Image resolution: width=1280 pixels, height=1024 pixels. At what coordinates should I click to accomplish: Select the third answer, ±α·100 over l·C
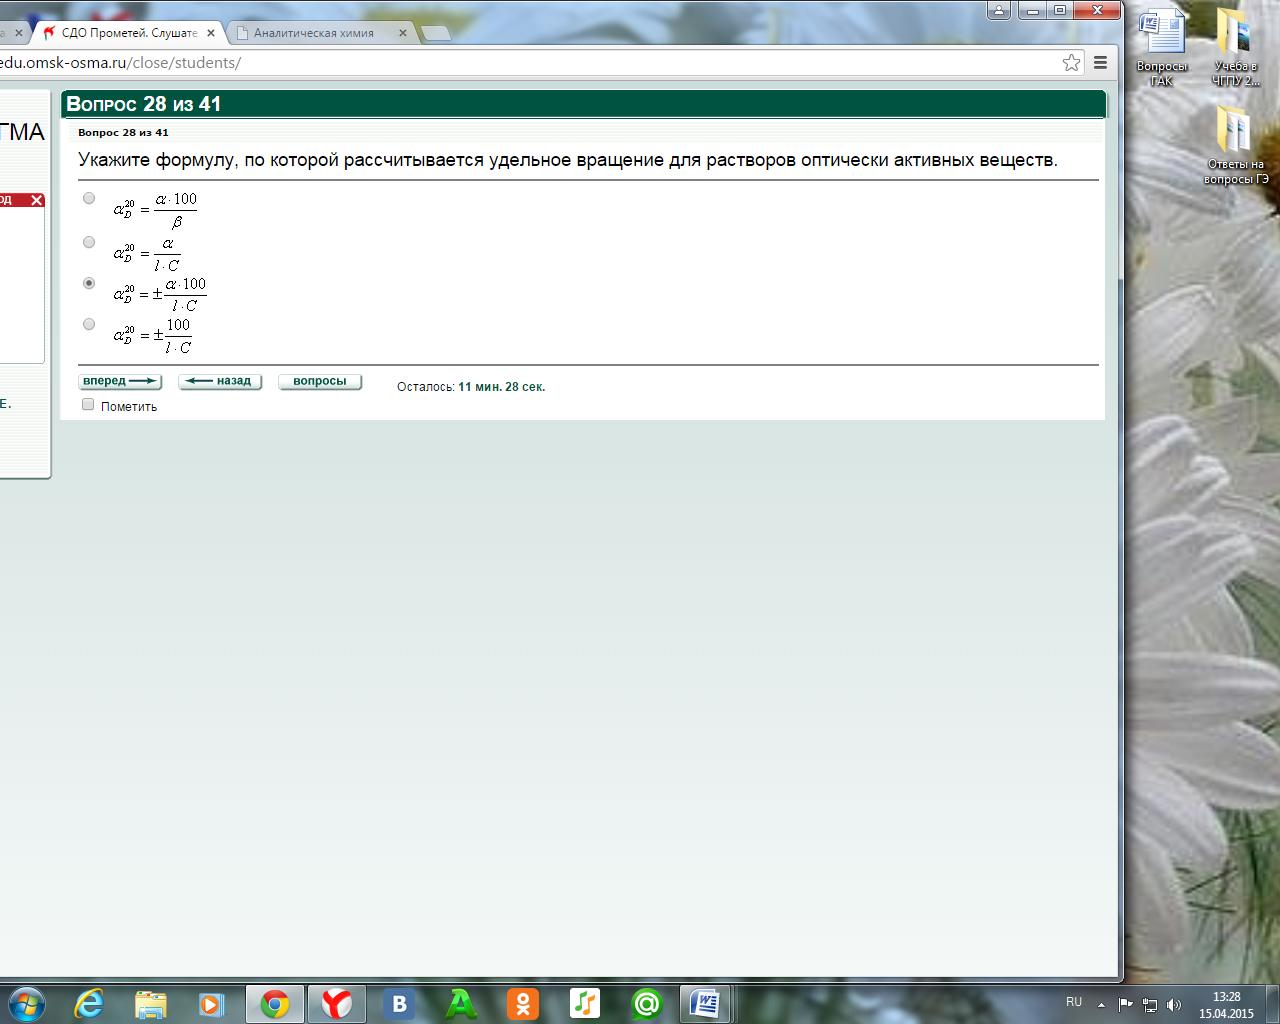coord(89,283)
